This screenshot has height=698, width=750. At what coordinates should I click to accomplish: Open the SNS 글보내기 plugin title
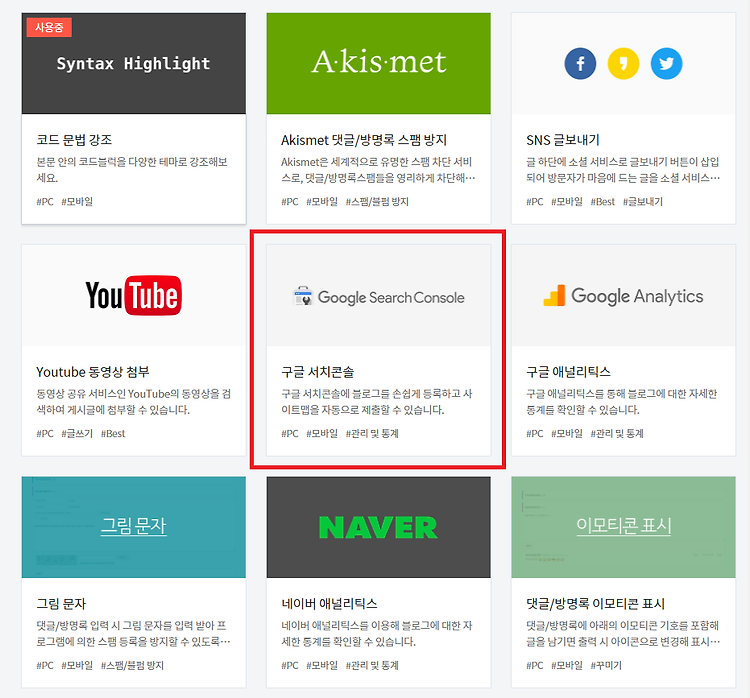pyautogui.click(x=562, y=140)
